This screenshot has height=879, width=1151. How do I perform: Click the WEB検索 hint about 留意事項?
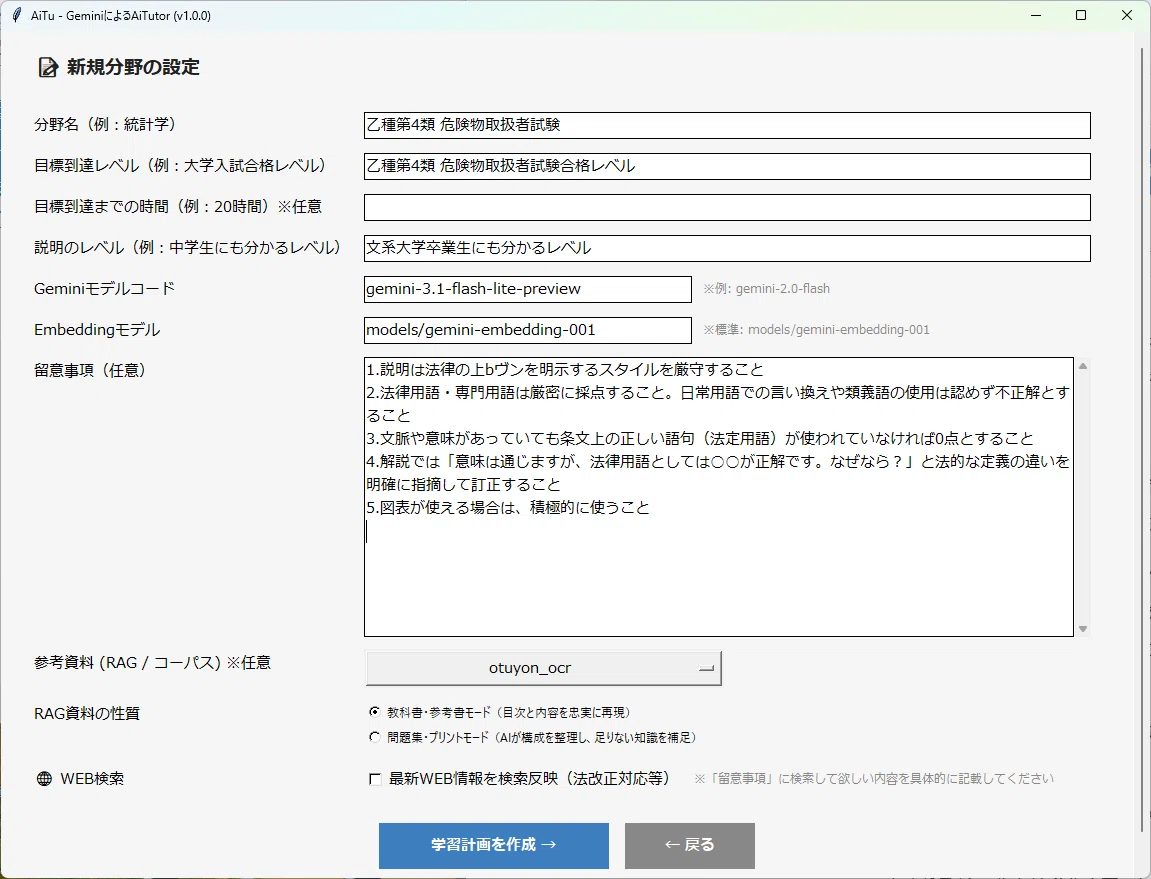point(874,779)
